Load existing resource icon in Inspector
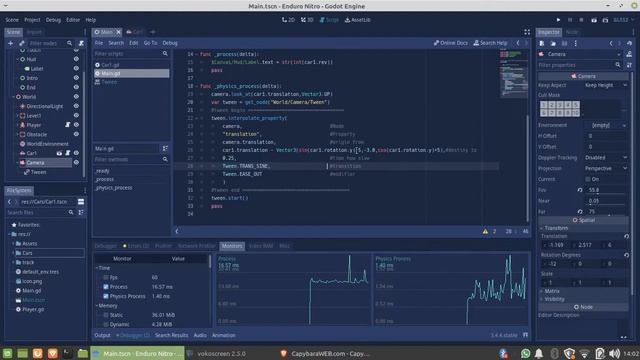Viewport: 640px width, 360px height. point(553,43)
